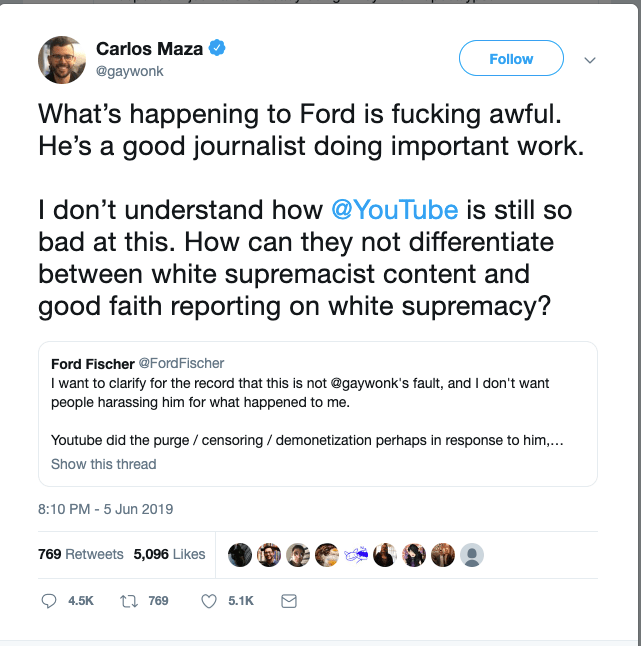Viewport: 641px width, 646px height.
Task: Open the tweet options chevron menu
Action: click(590, 60)
